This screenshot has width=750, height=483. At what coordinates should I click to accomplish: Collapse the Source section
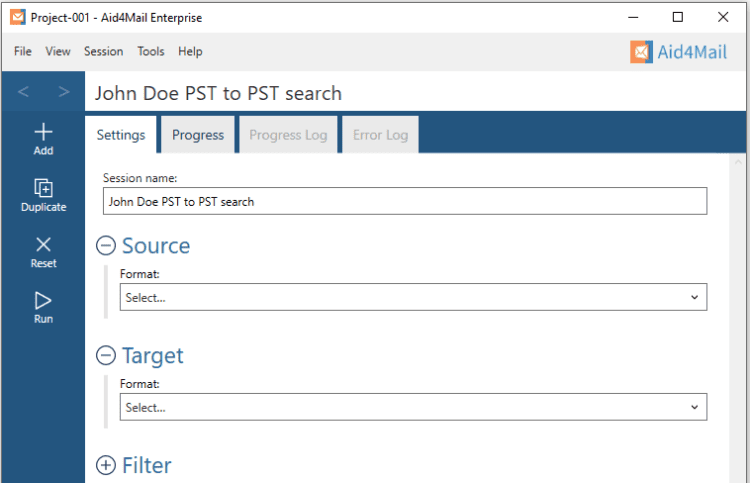(x=106, y=246)
